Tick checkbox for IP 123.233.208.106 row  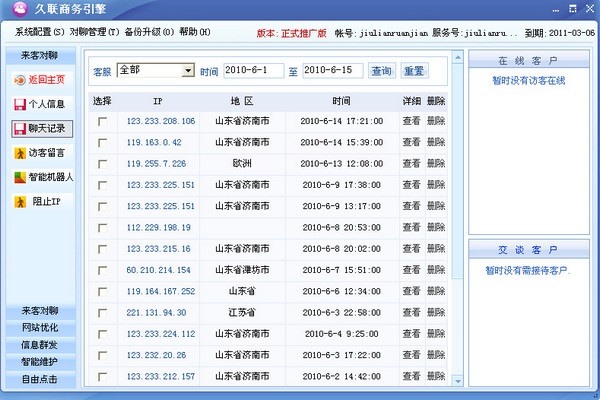click(x=102, y=121)
